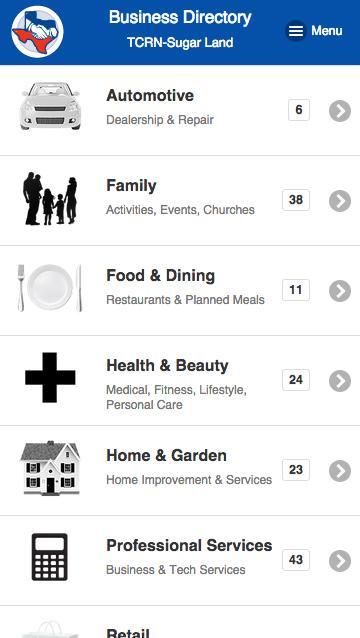360x638 pixels.
Task: Click the calculator Professional Services icon
Action: coord(50,557)
